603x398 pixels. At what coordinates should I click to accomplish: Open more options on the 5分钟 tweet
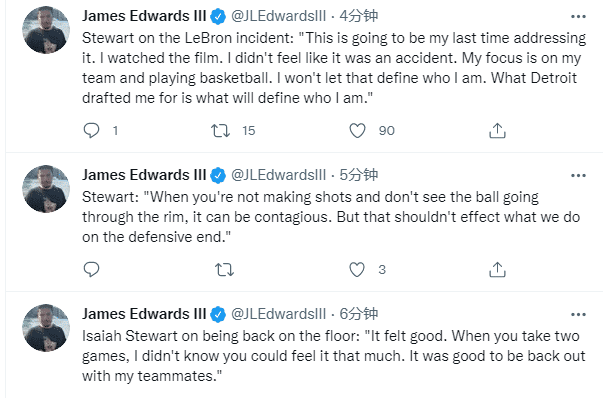tap(578, 176)
